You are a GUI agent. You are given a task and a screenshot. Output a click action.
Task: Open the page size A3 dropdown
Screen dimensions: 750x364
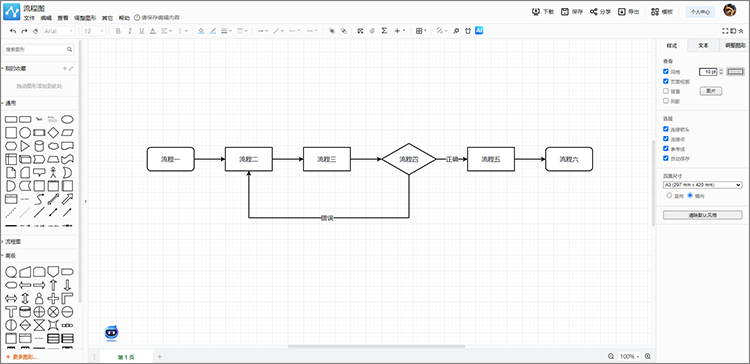pos(702,185)
